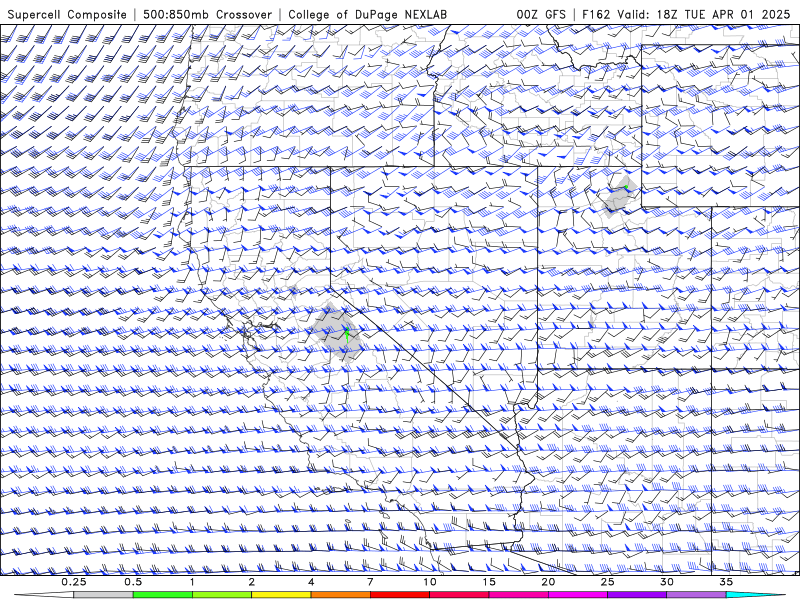Click the "College of DuPage NEXLAB" label
The height and width of the screenshot is (600, 800).
click(367, 14)
